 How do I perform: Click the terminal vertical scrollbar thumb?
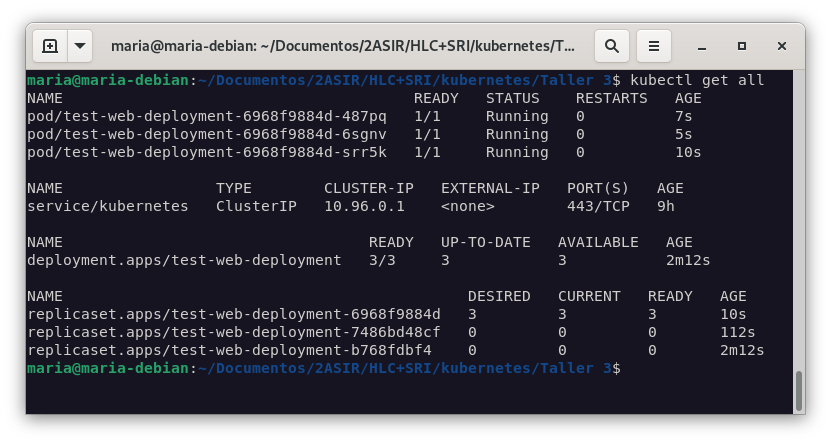tap(797, 390)
